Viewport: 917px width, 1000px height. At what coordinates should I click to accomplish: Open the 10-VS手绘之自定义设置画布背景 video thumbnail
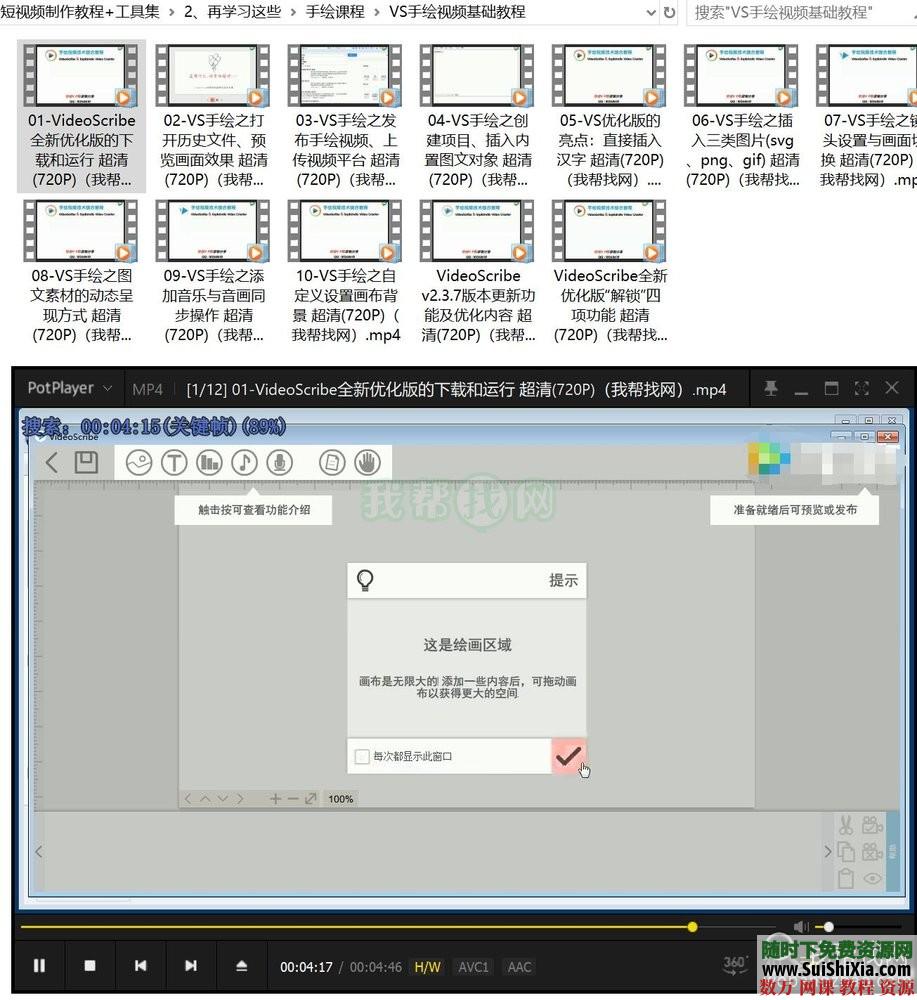coord(345,230)
